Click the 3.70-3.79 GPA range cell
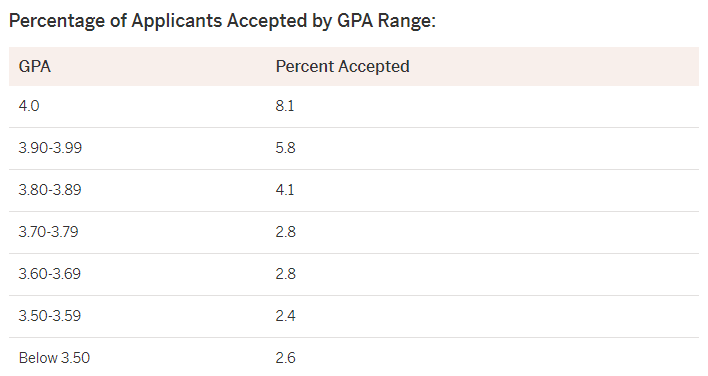708x376 pixels. (x=48, y=232)
